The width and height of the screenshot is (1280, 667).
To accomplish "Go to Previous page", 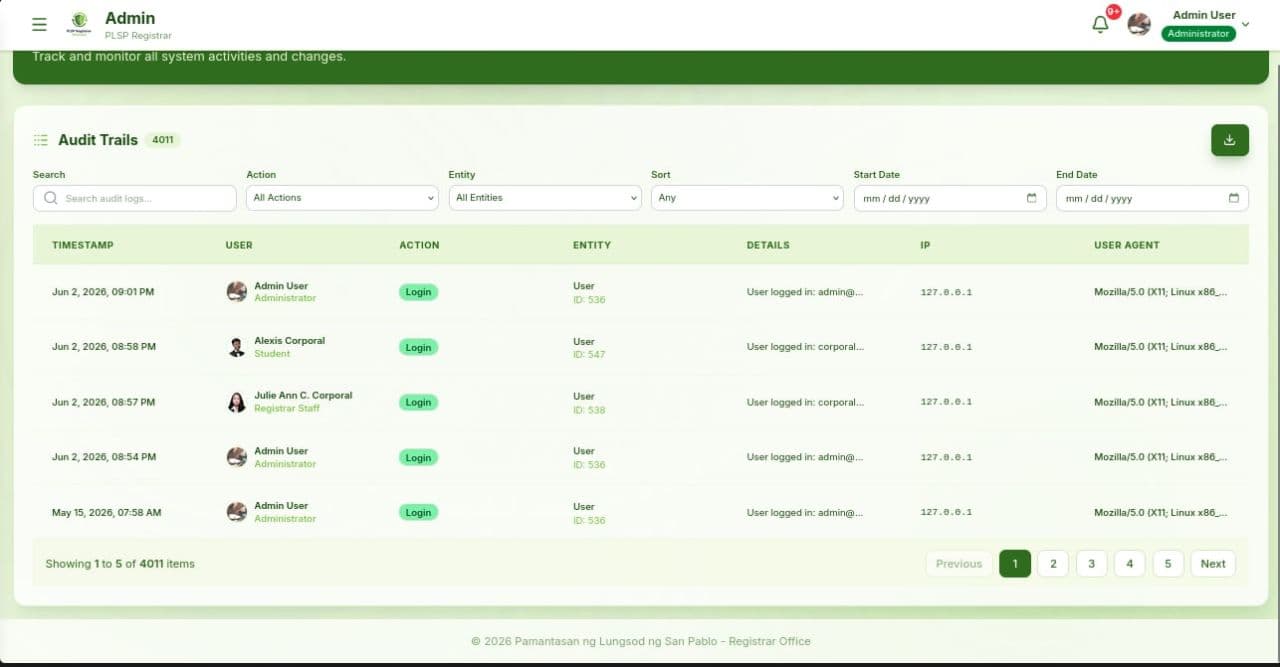I will pyautogui.click(x=959, y=564).
